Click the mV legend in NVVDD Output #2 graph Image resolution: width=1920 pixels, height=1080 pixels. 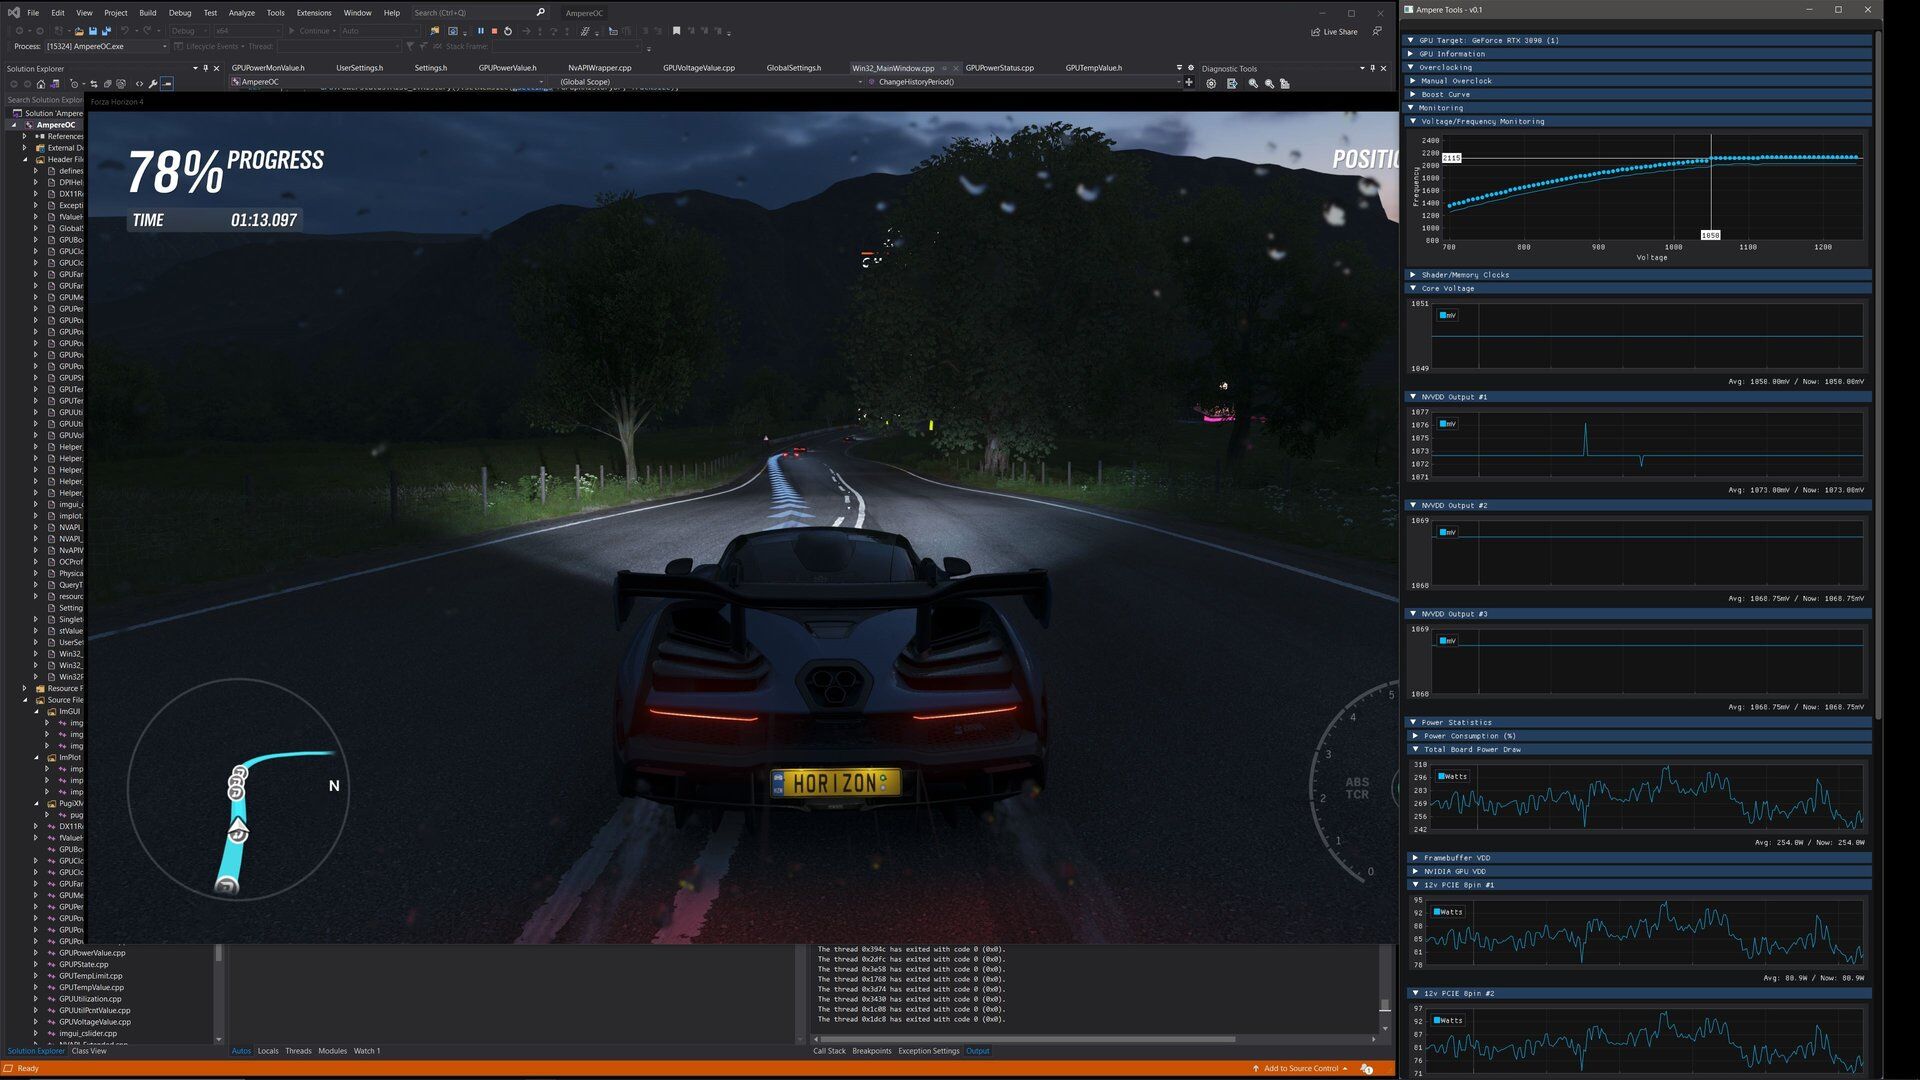point(1448,532)
